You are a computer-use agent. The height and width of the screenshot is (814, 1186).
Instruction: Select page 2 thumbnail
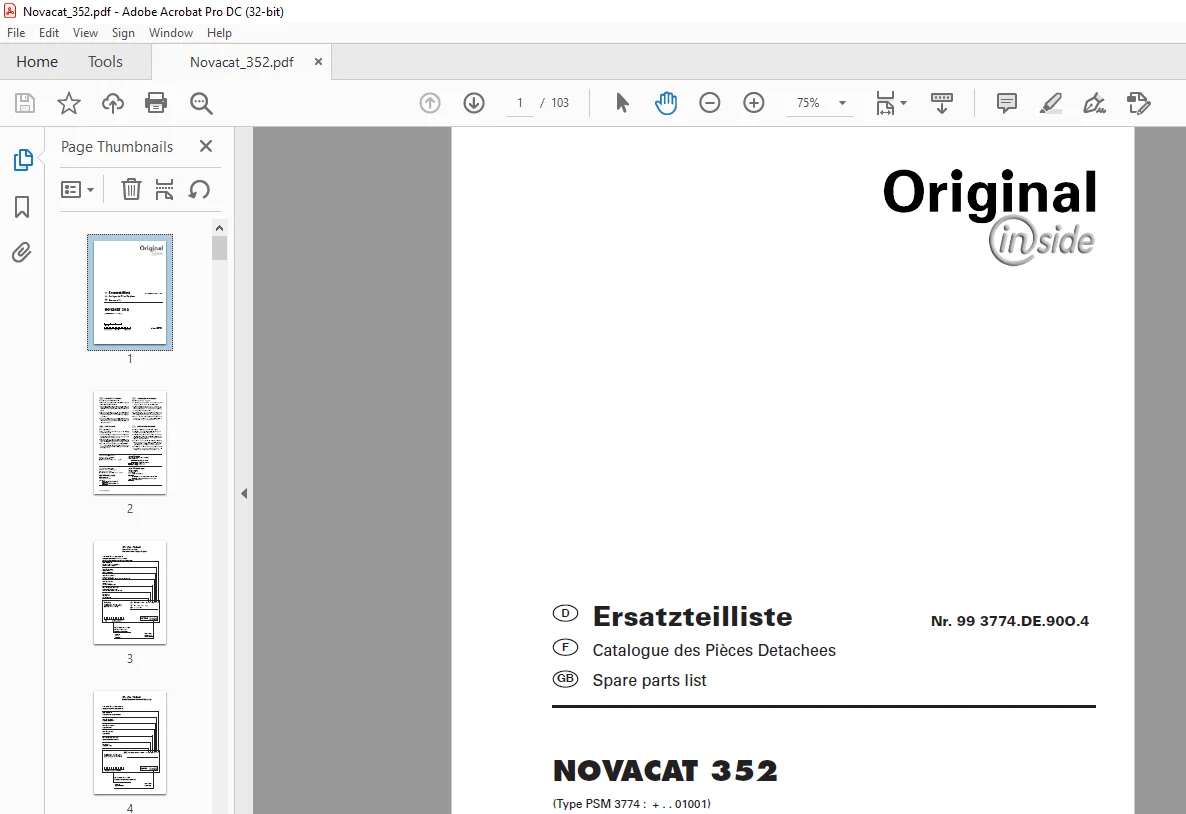tap(130, 443)
